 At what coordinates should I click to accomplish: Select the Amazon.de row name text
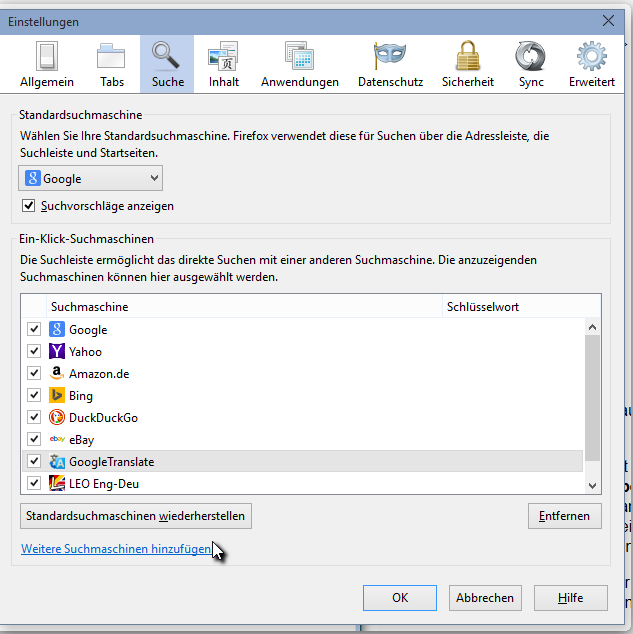pos(99,374)
